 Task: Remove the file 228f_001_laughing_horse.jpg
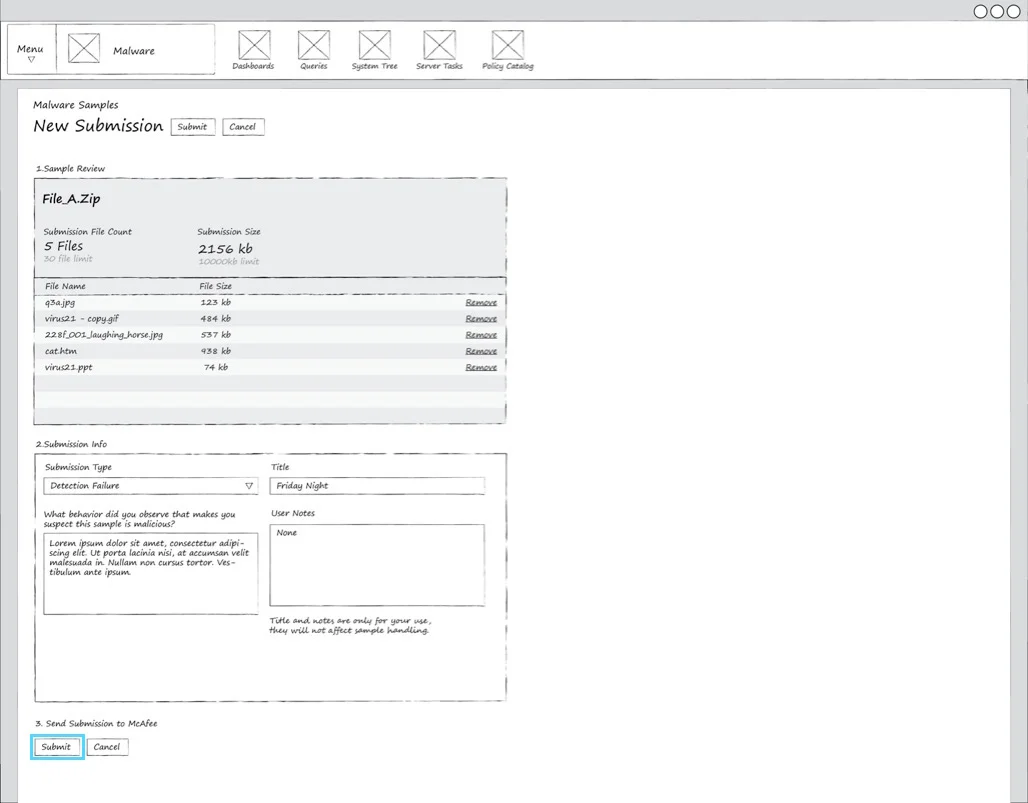481,335
